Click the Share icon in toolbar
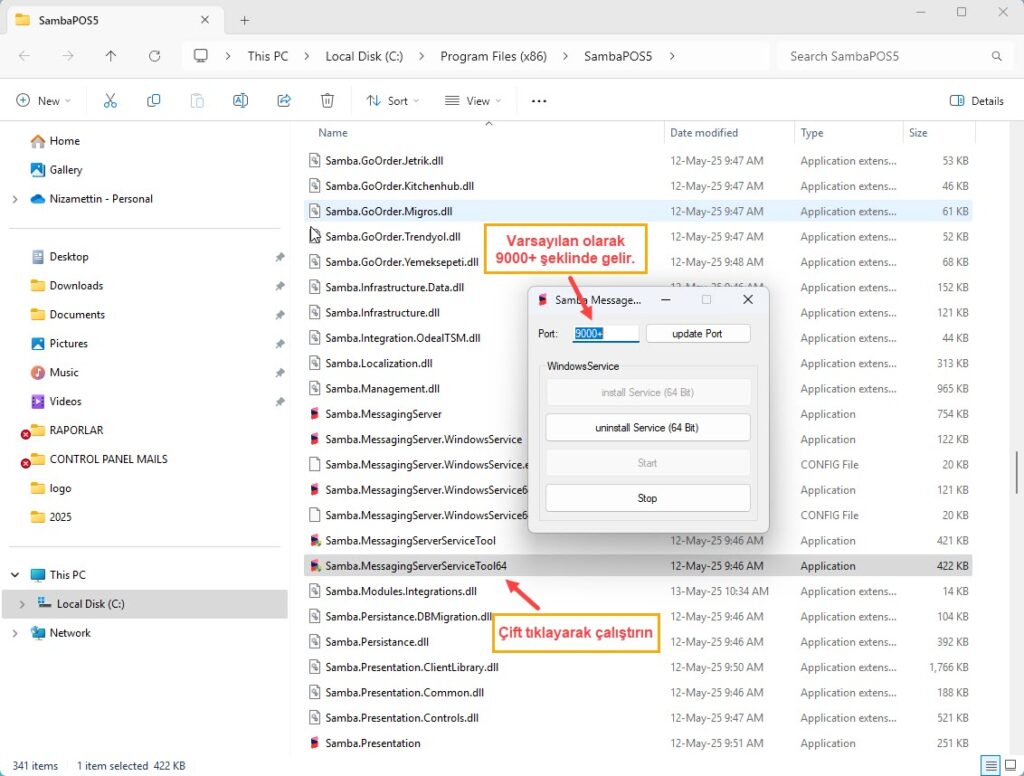Screen dimensions: 1024x776 [284, 101]
